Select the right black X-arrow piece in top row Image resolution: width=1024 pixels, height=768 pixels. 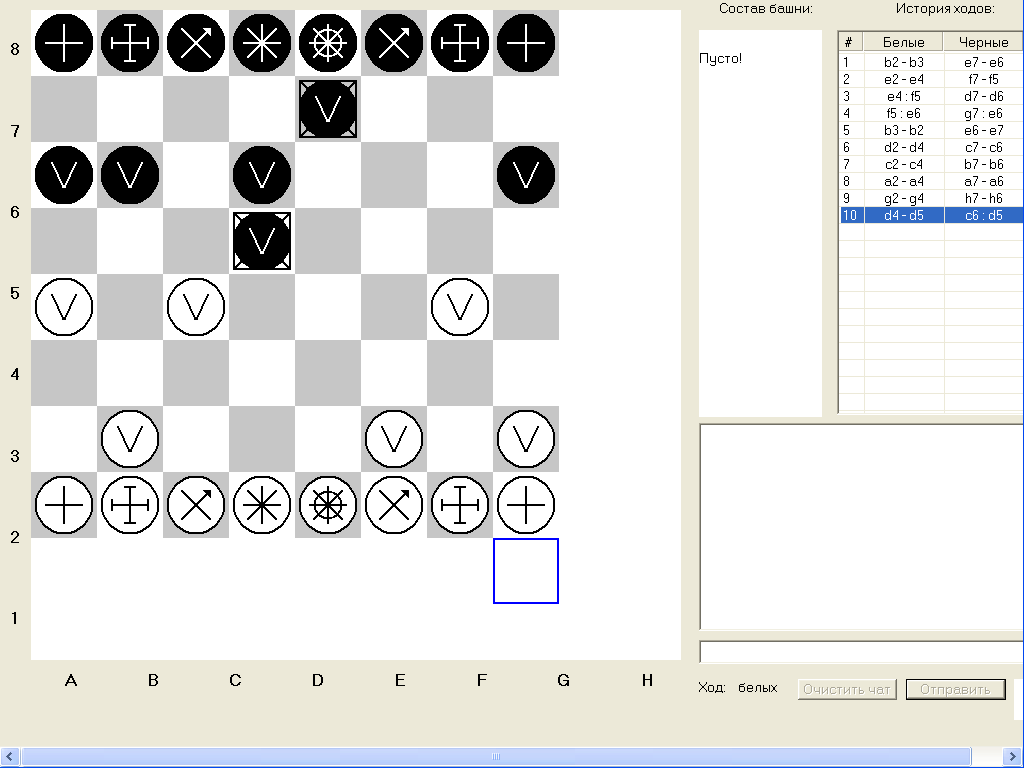394,43
